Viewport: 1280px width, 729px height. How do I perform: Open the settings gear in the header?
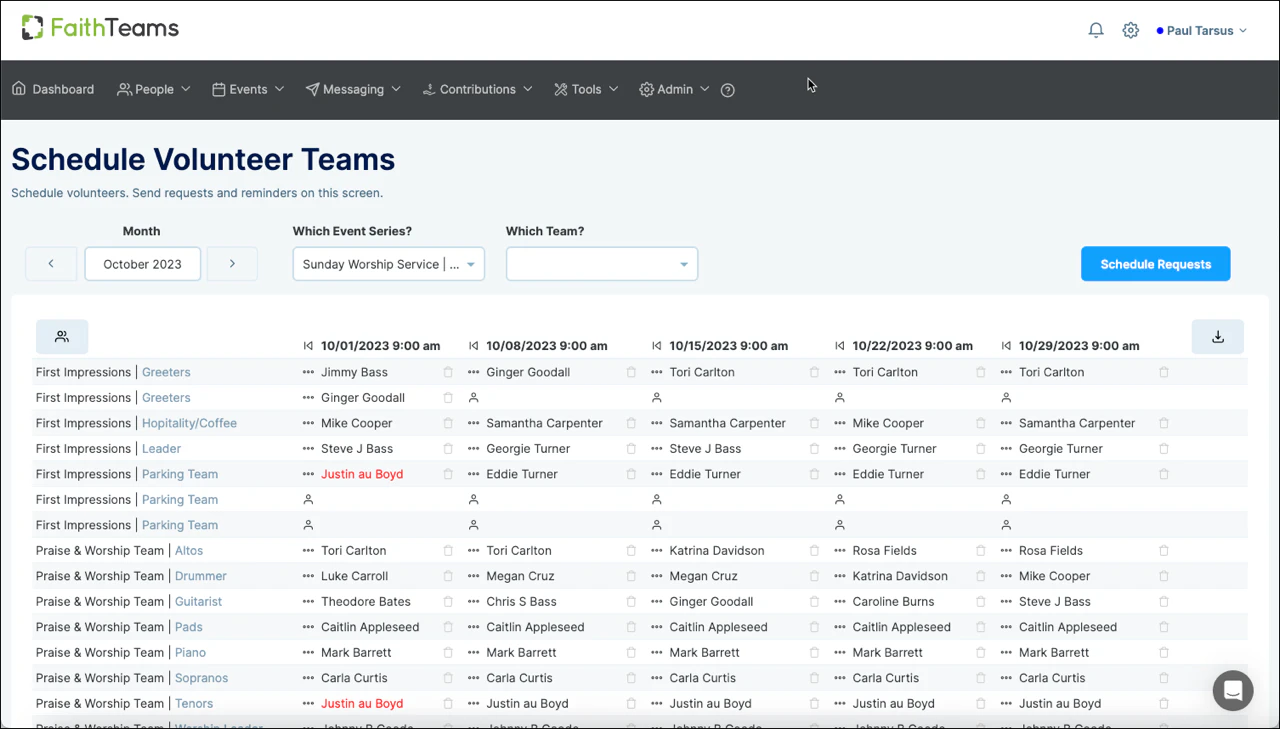point(1130,30)
